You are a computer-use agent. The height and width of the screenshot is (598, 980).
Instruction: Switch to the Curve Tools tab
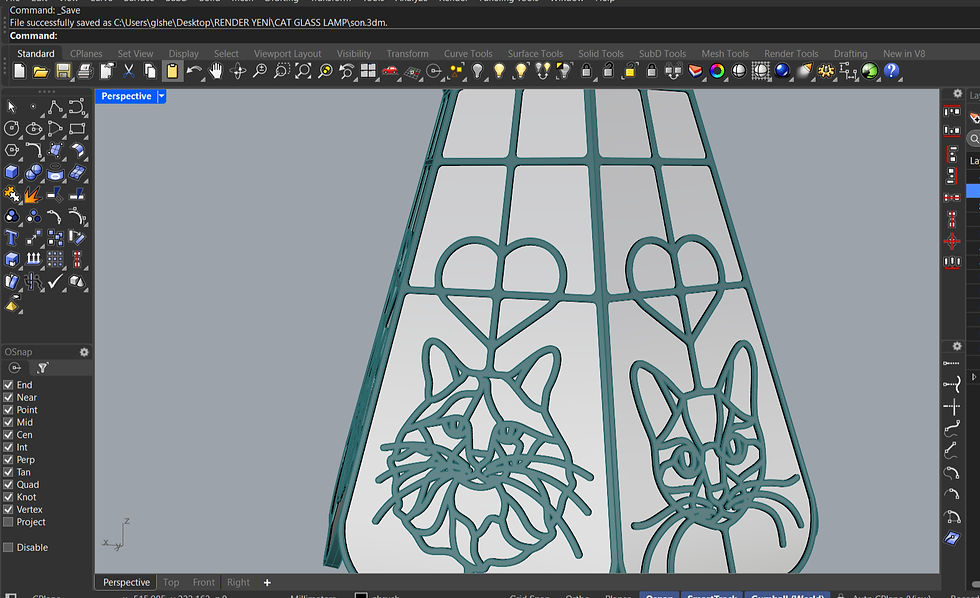click(468, 54)
